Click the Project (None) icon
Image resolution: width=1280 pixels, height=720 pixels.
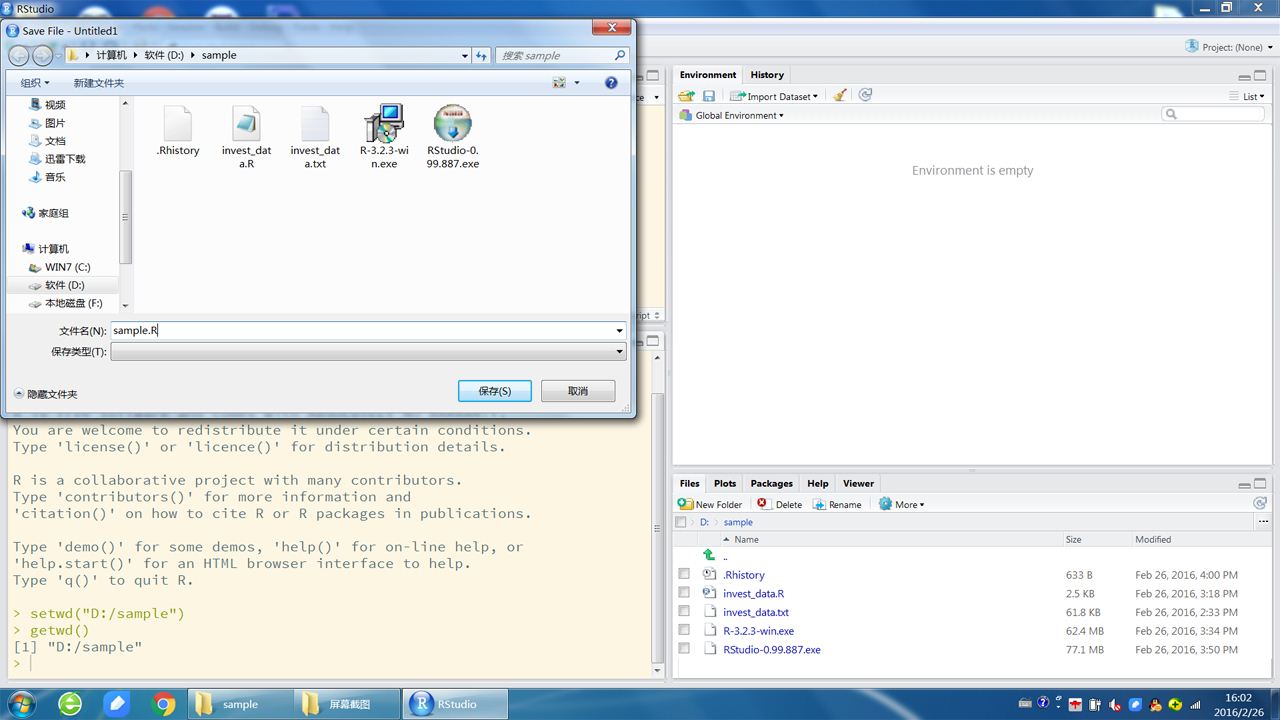click(1192, 46)
